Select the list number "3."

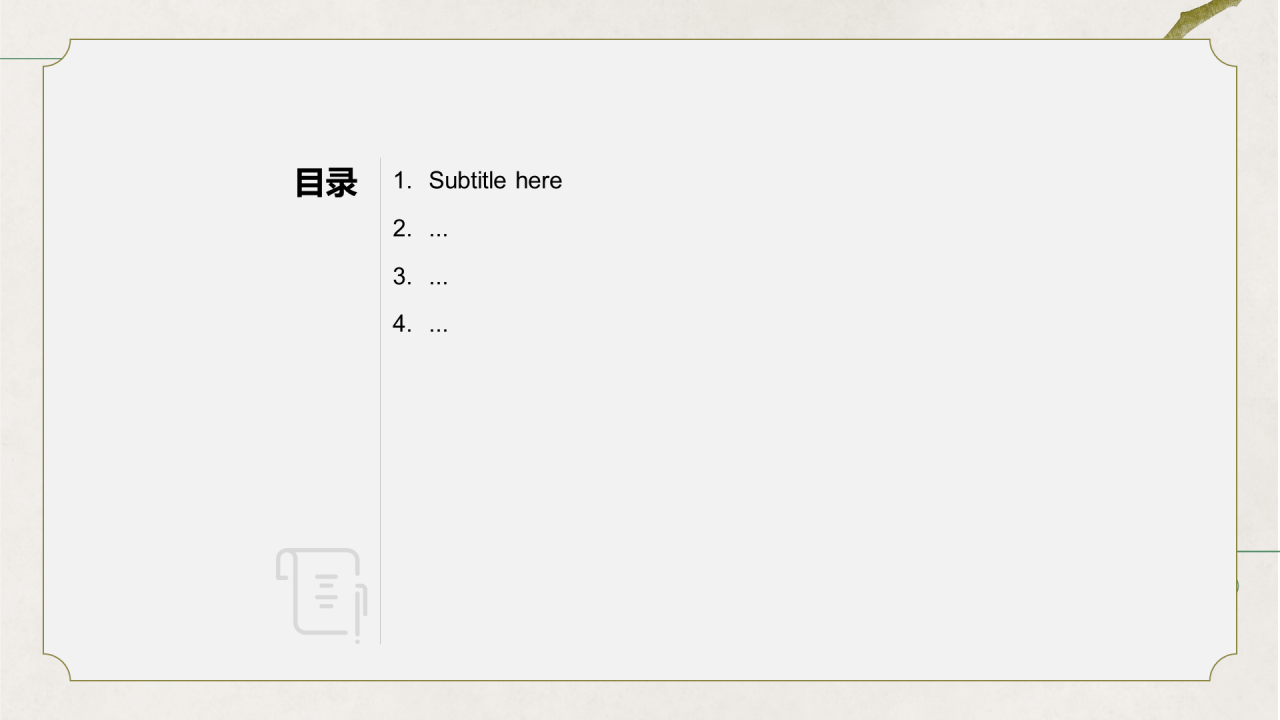click(402, 277)
